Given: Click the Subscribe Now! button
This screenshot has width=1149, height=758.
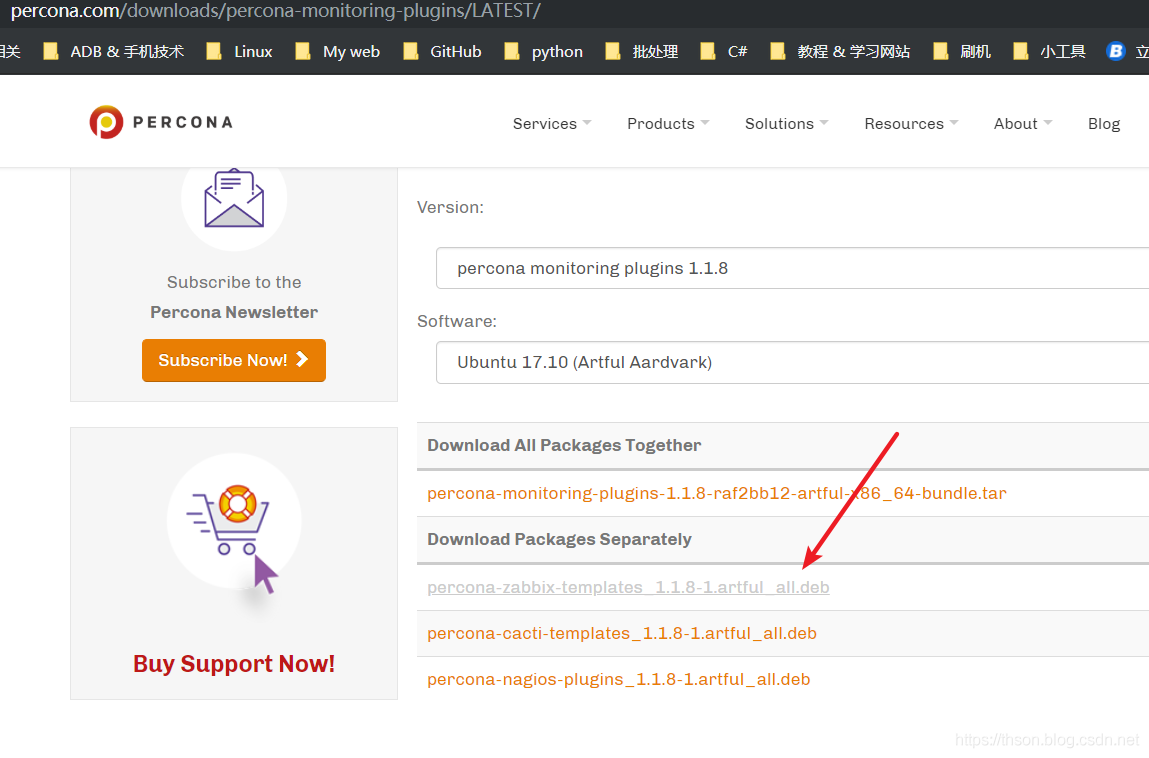Looking at the screenshot, I should pos(234,360).
